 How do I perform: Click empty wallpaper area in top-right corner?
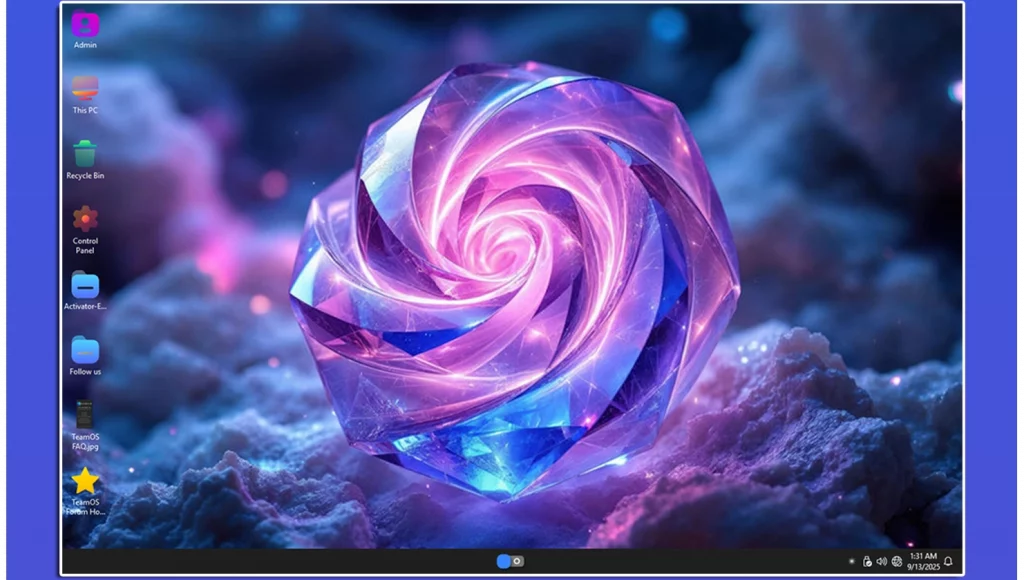[900, 40]
